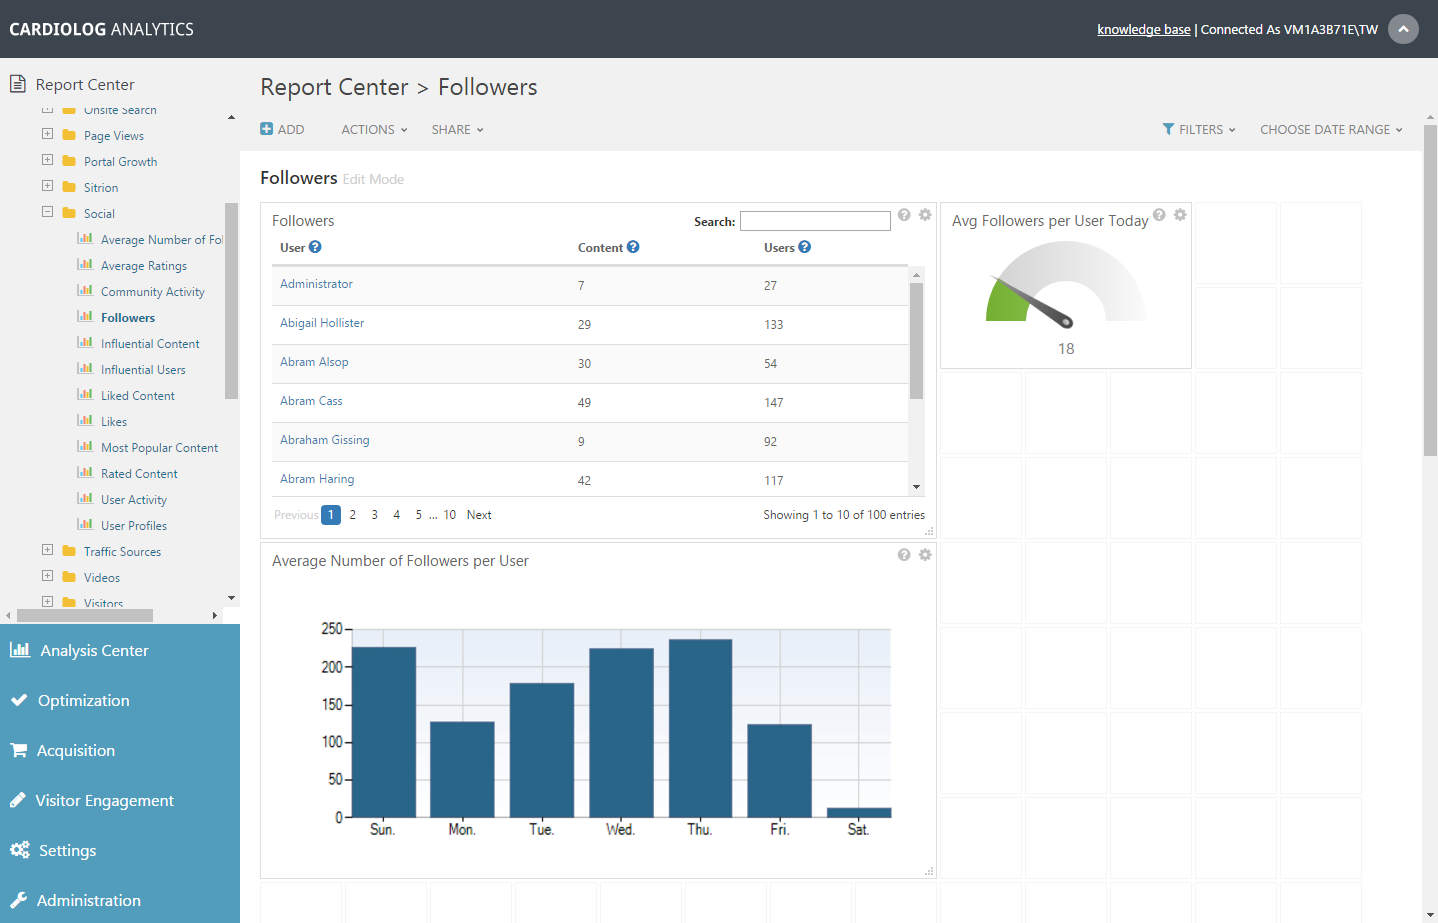Select the Average Ratings report
The width and height of the screenshot is (1438, 923).
point(144,266)
